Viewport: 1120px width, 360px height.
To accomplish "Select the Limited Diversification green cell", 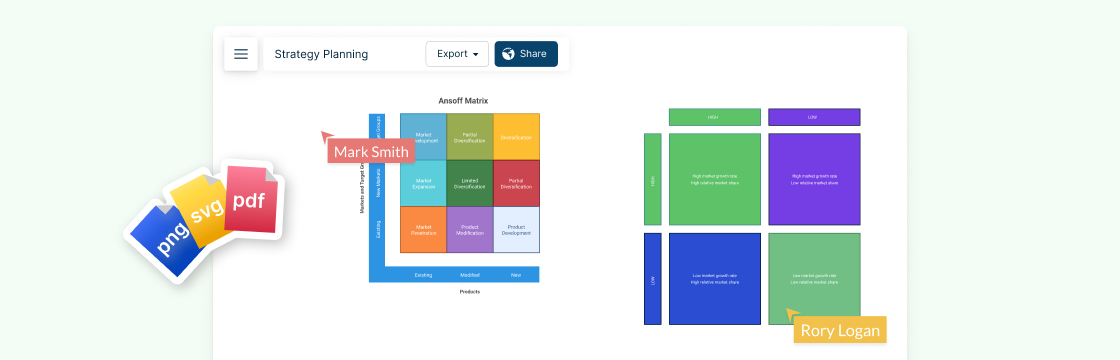I will 470,184.
